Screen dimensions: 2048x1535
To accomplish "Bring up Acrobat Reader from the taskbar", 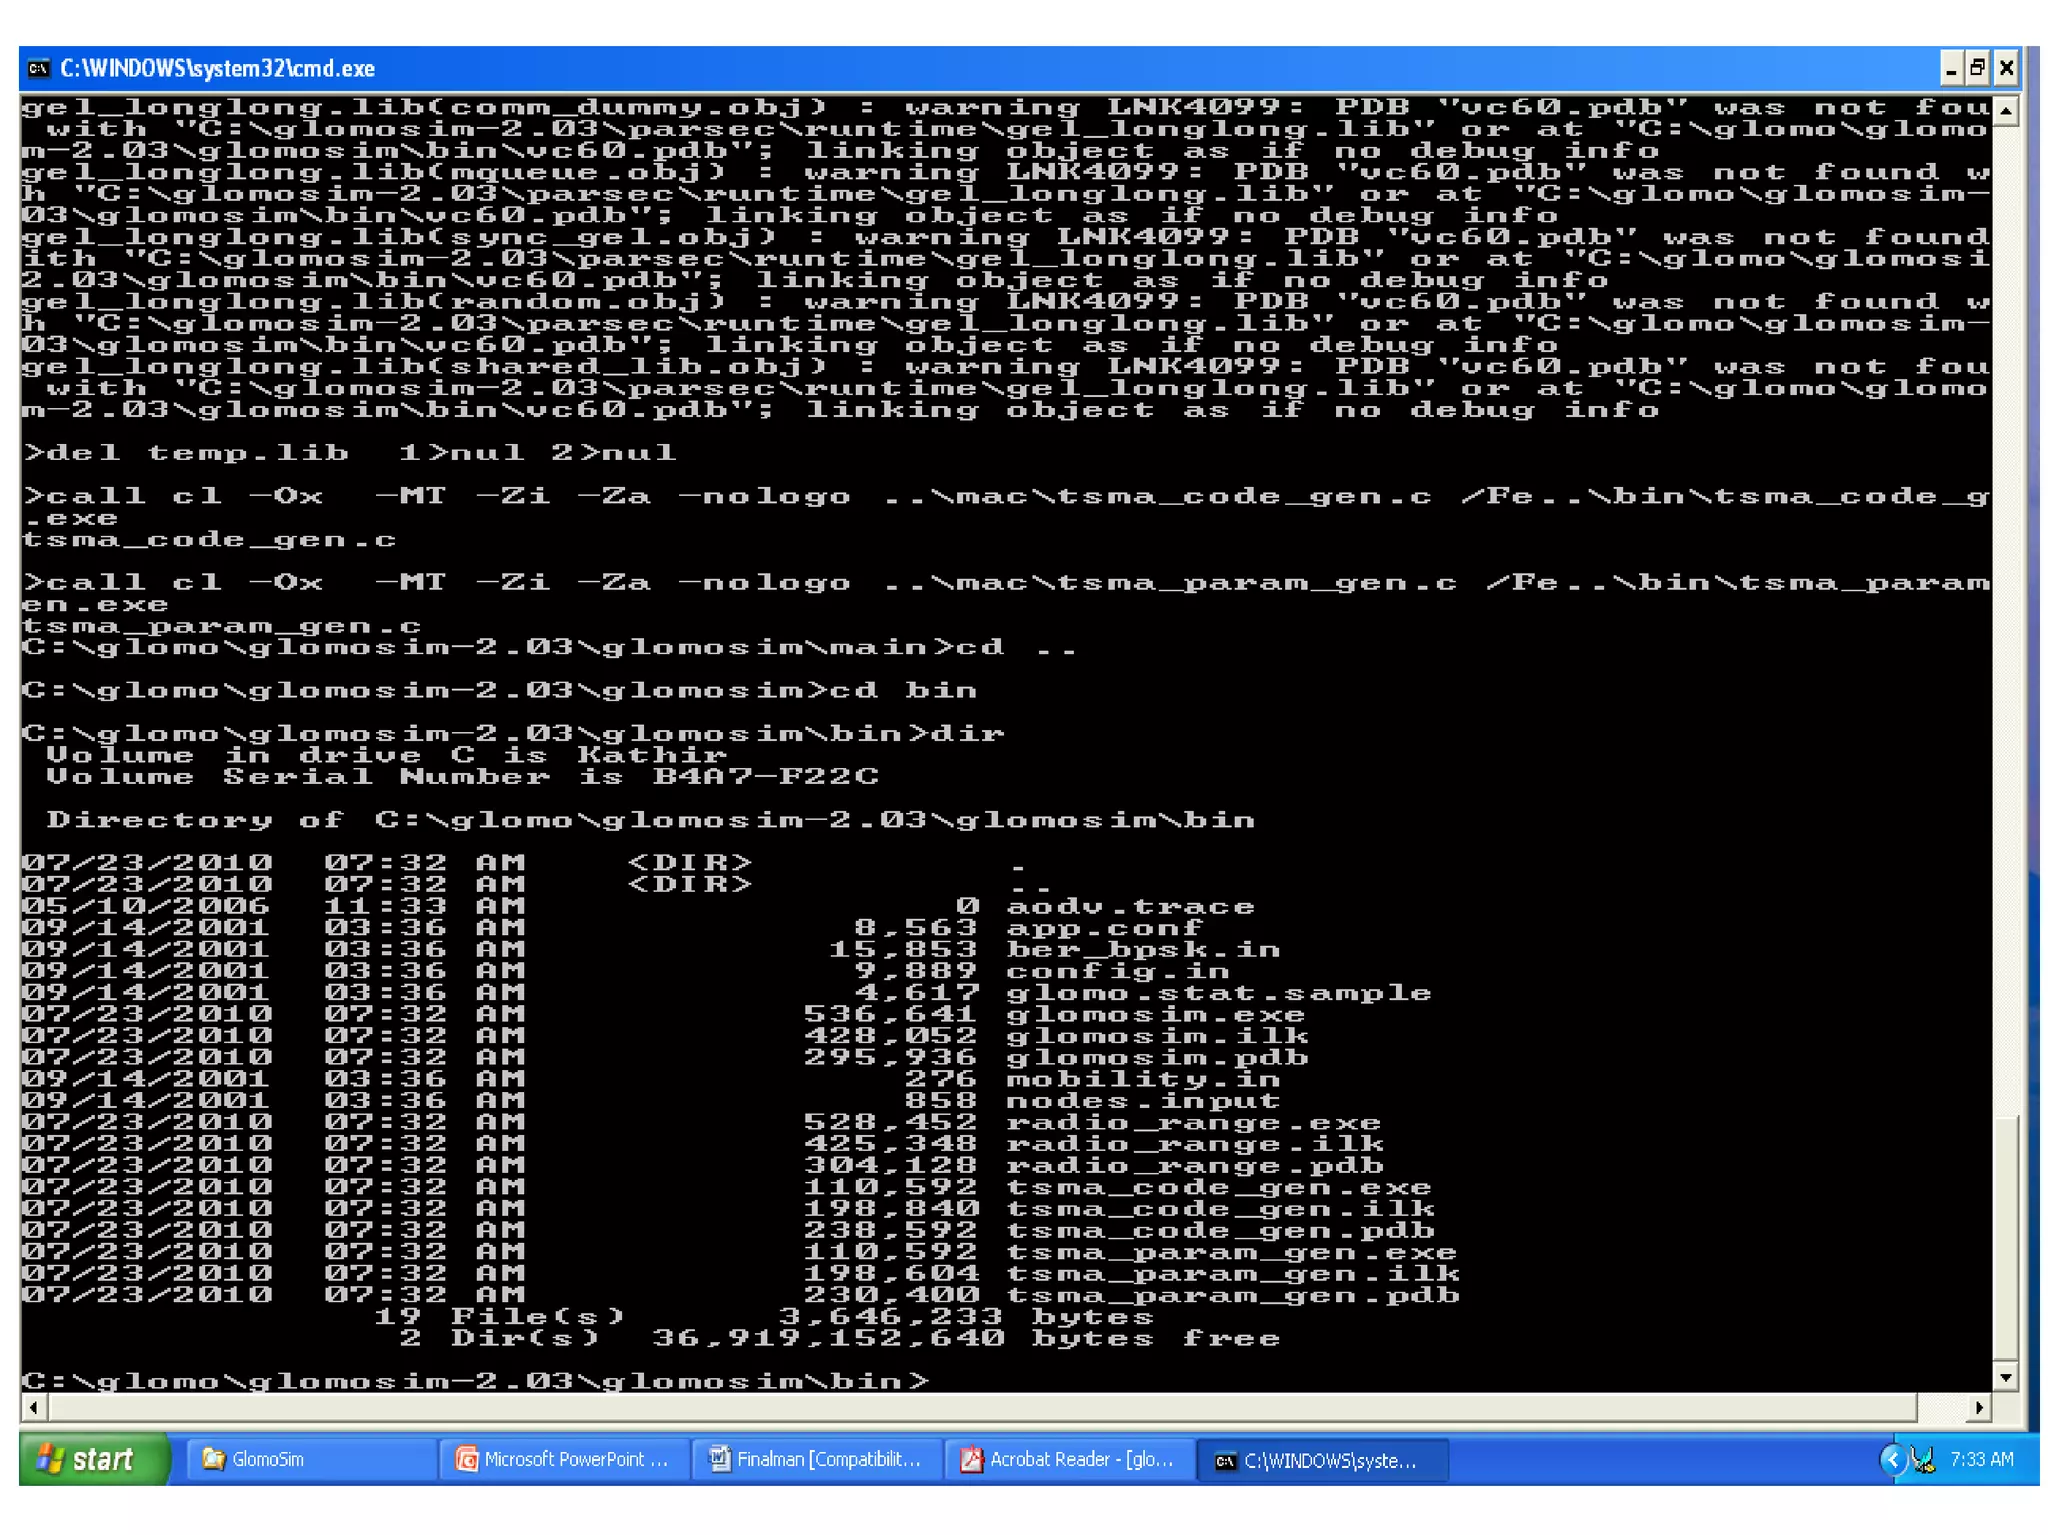I will coord(1070,1460).
